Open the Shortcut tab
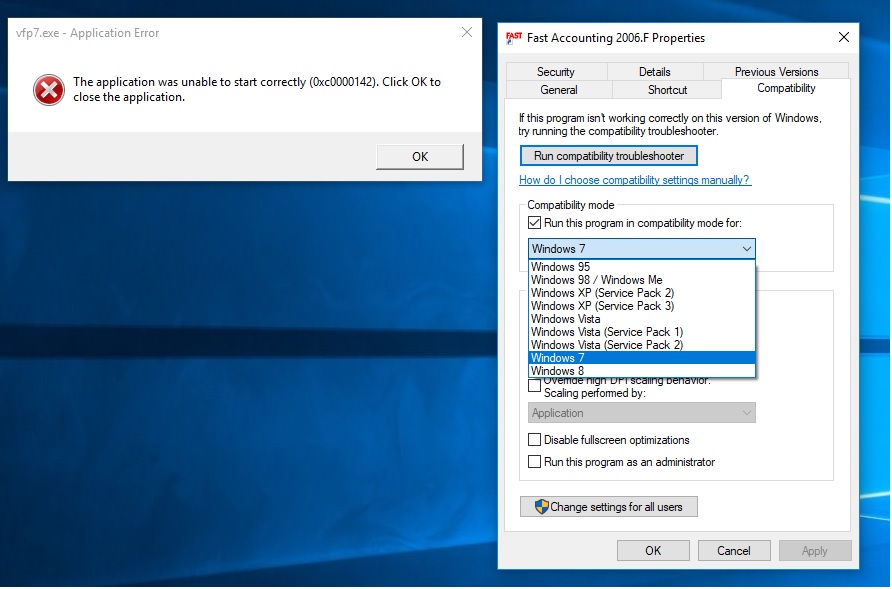892x589 pixels. (667, 90)
